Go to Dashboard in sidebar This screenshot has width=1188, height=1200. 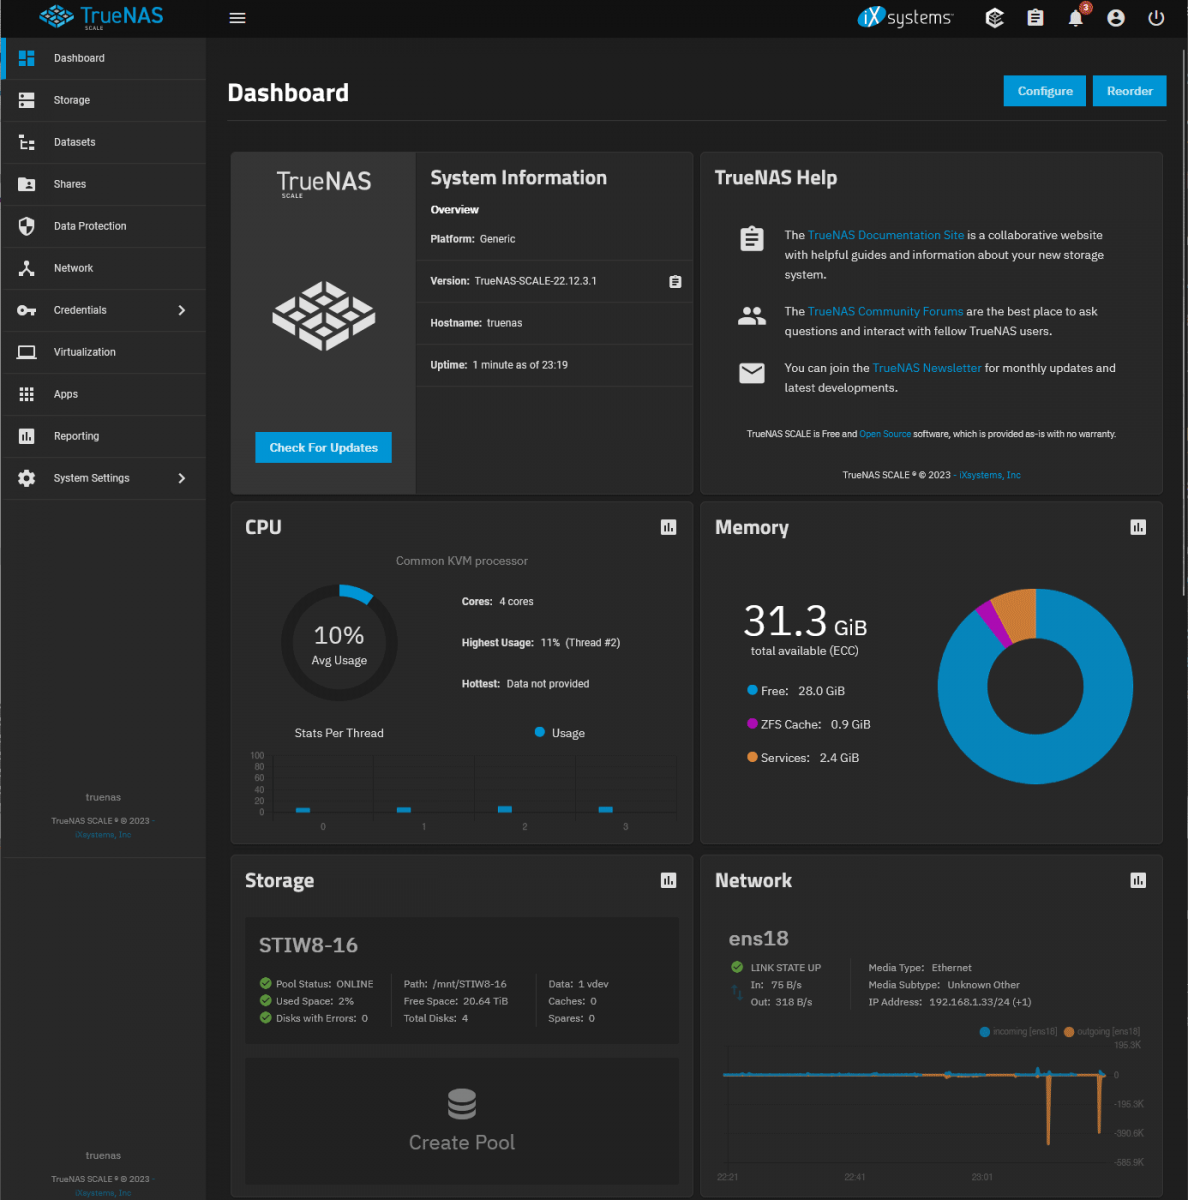[104, 58]
